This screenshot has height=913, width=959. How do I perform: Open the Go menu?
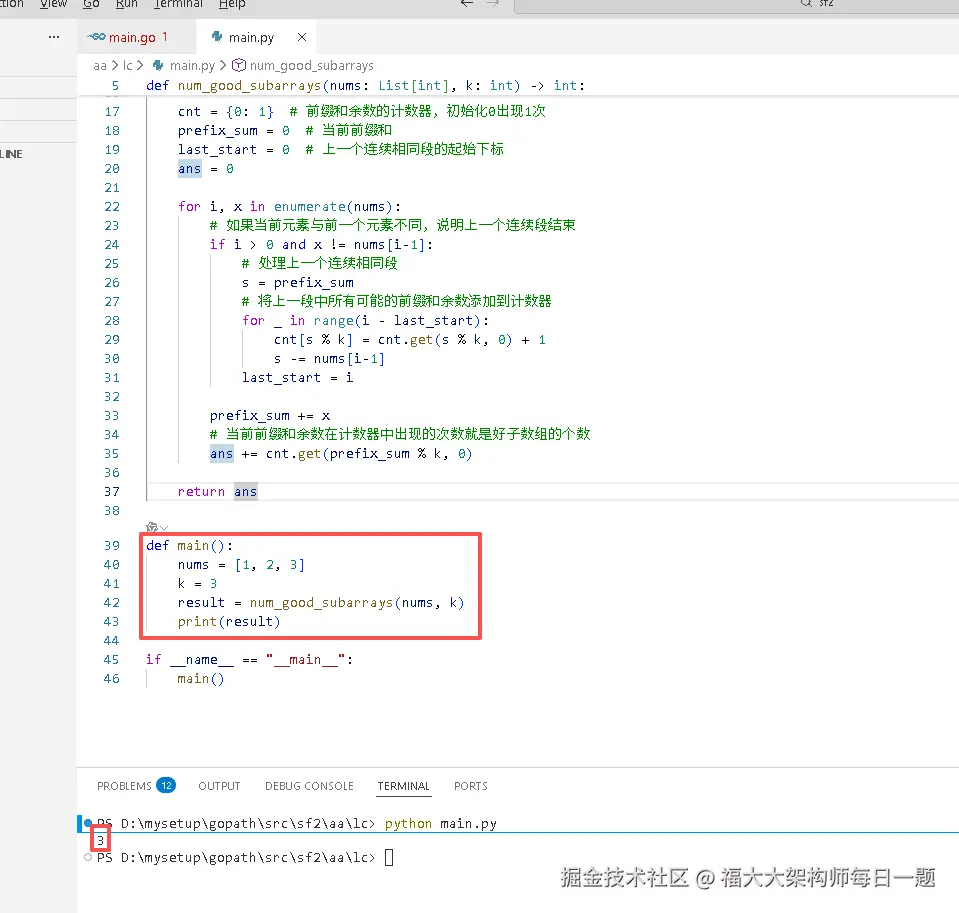click(91, 4)
